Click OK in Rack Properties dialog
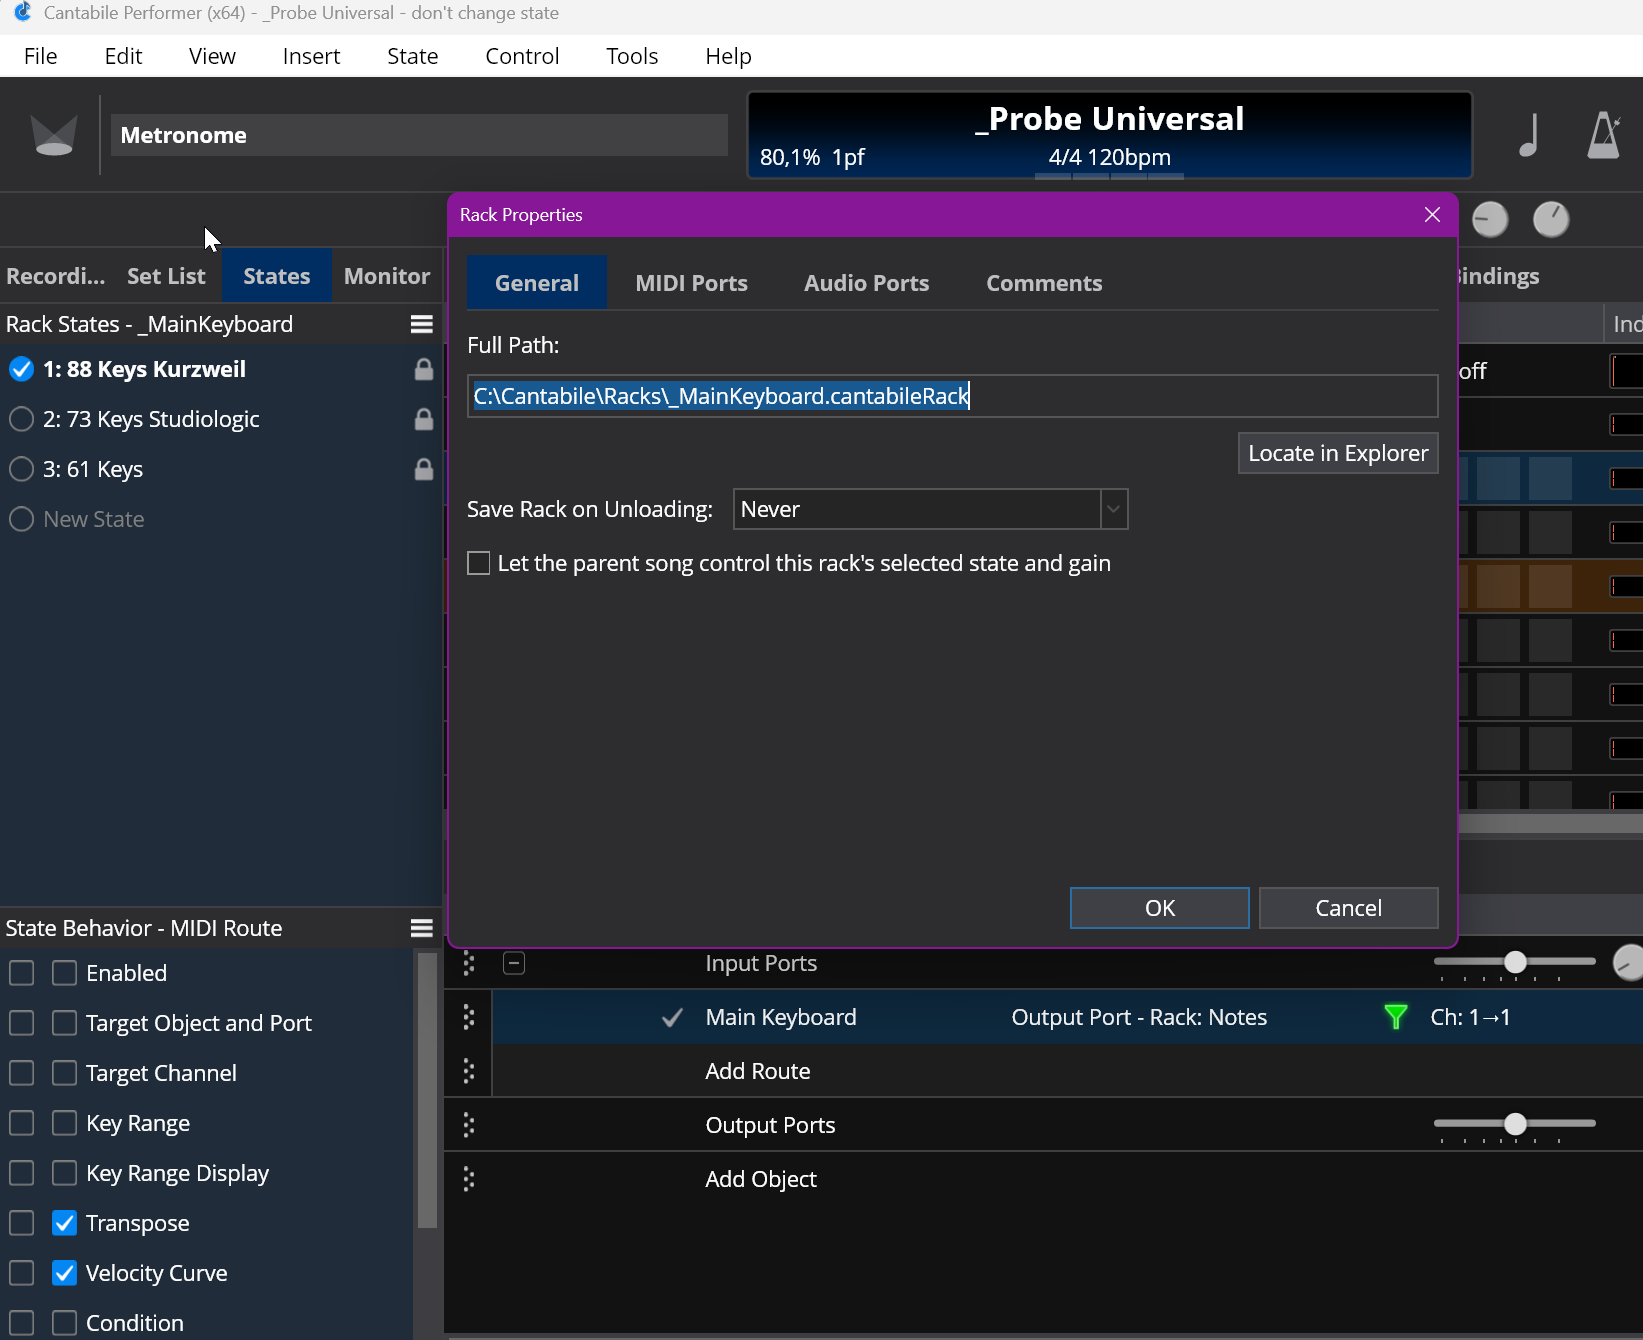This screenshot has width=1643, height=1340. [1160, 908]
